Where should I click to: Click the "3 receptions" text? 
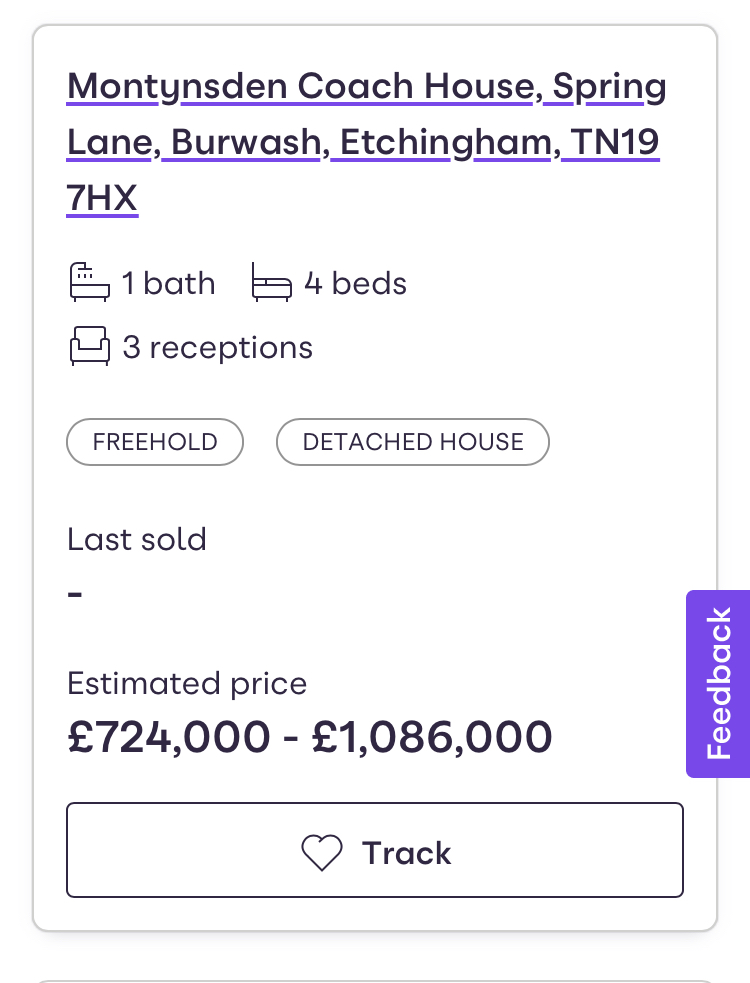217,348
